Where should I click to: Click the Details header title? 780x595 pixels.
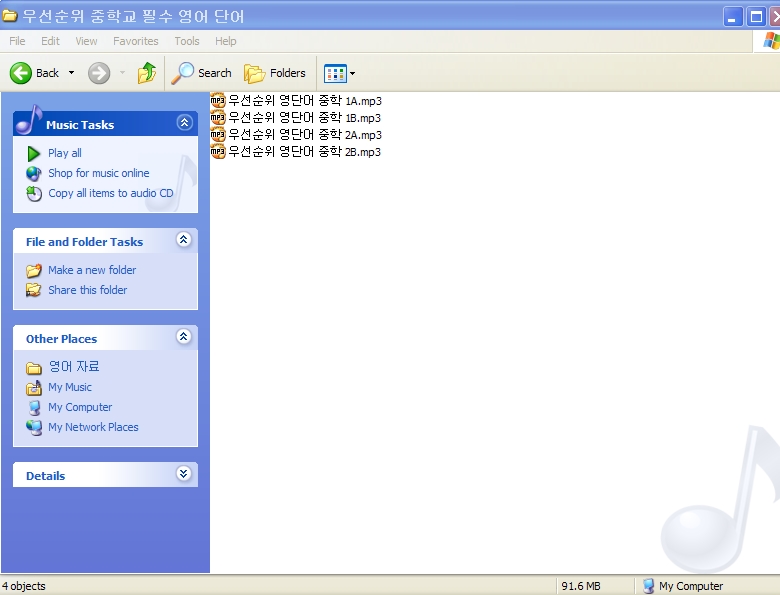tap(45, 476)
